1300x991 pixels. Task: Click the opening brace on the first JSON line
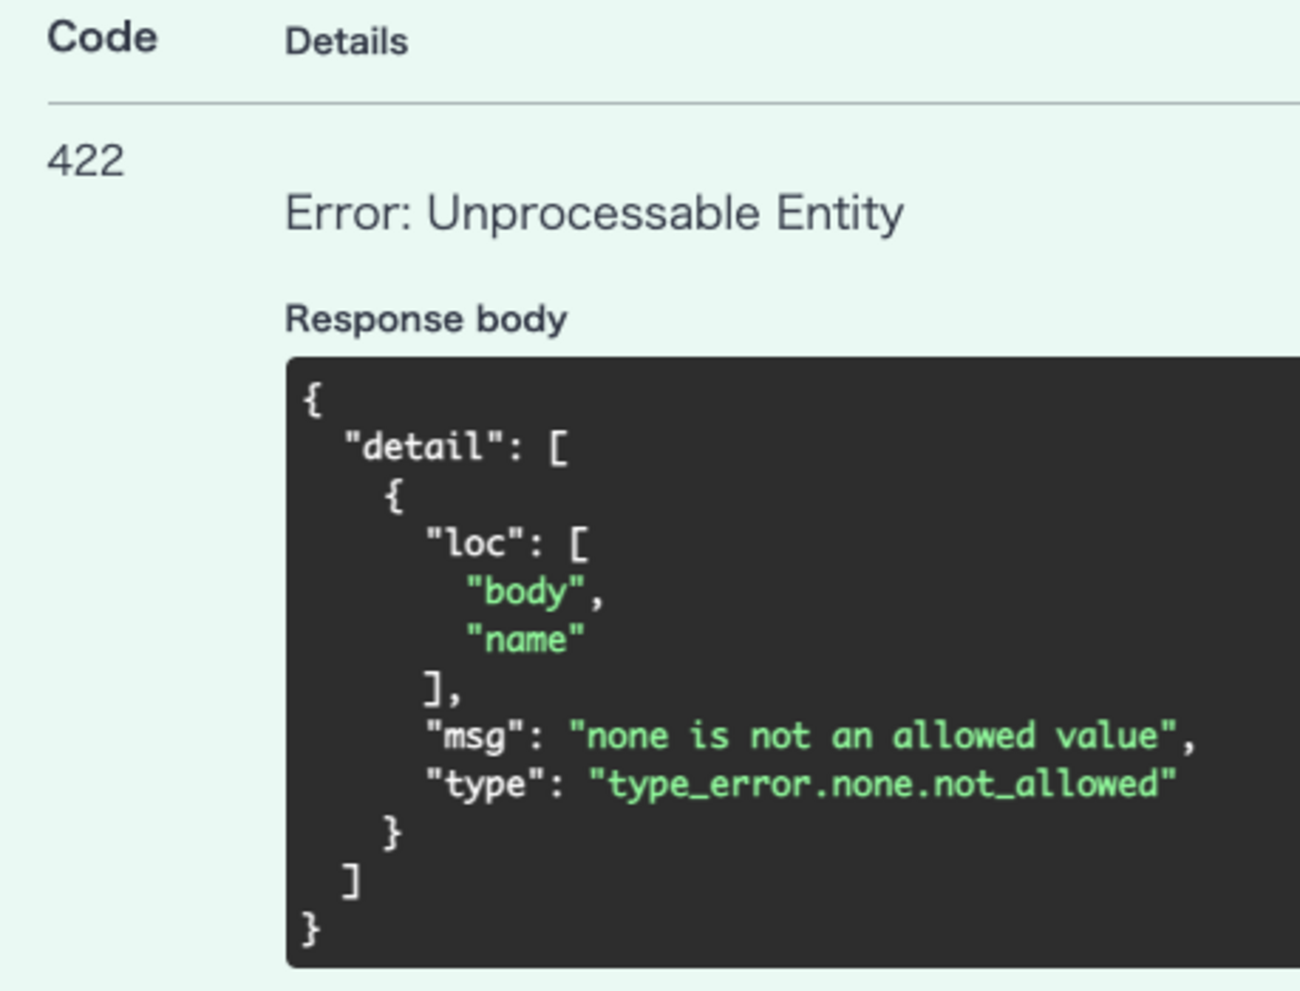coord(312,399)
